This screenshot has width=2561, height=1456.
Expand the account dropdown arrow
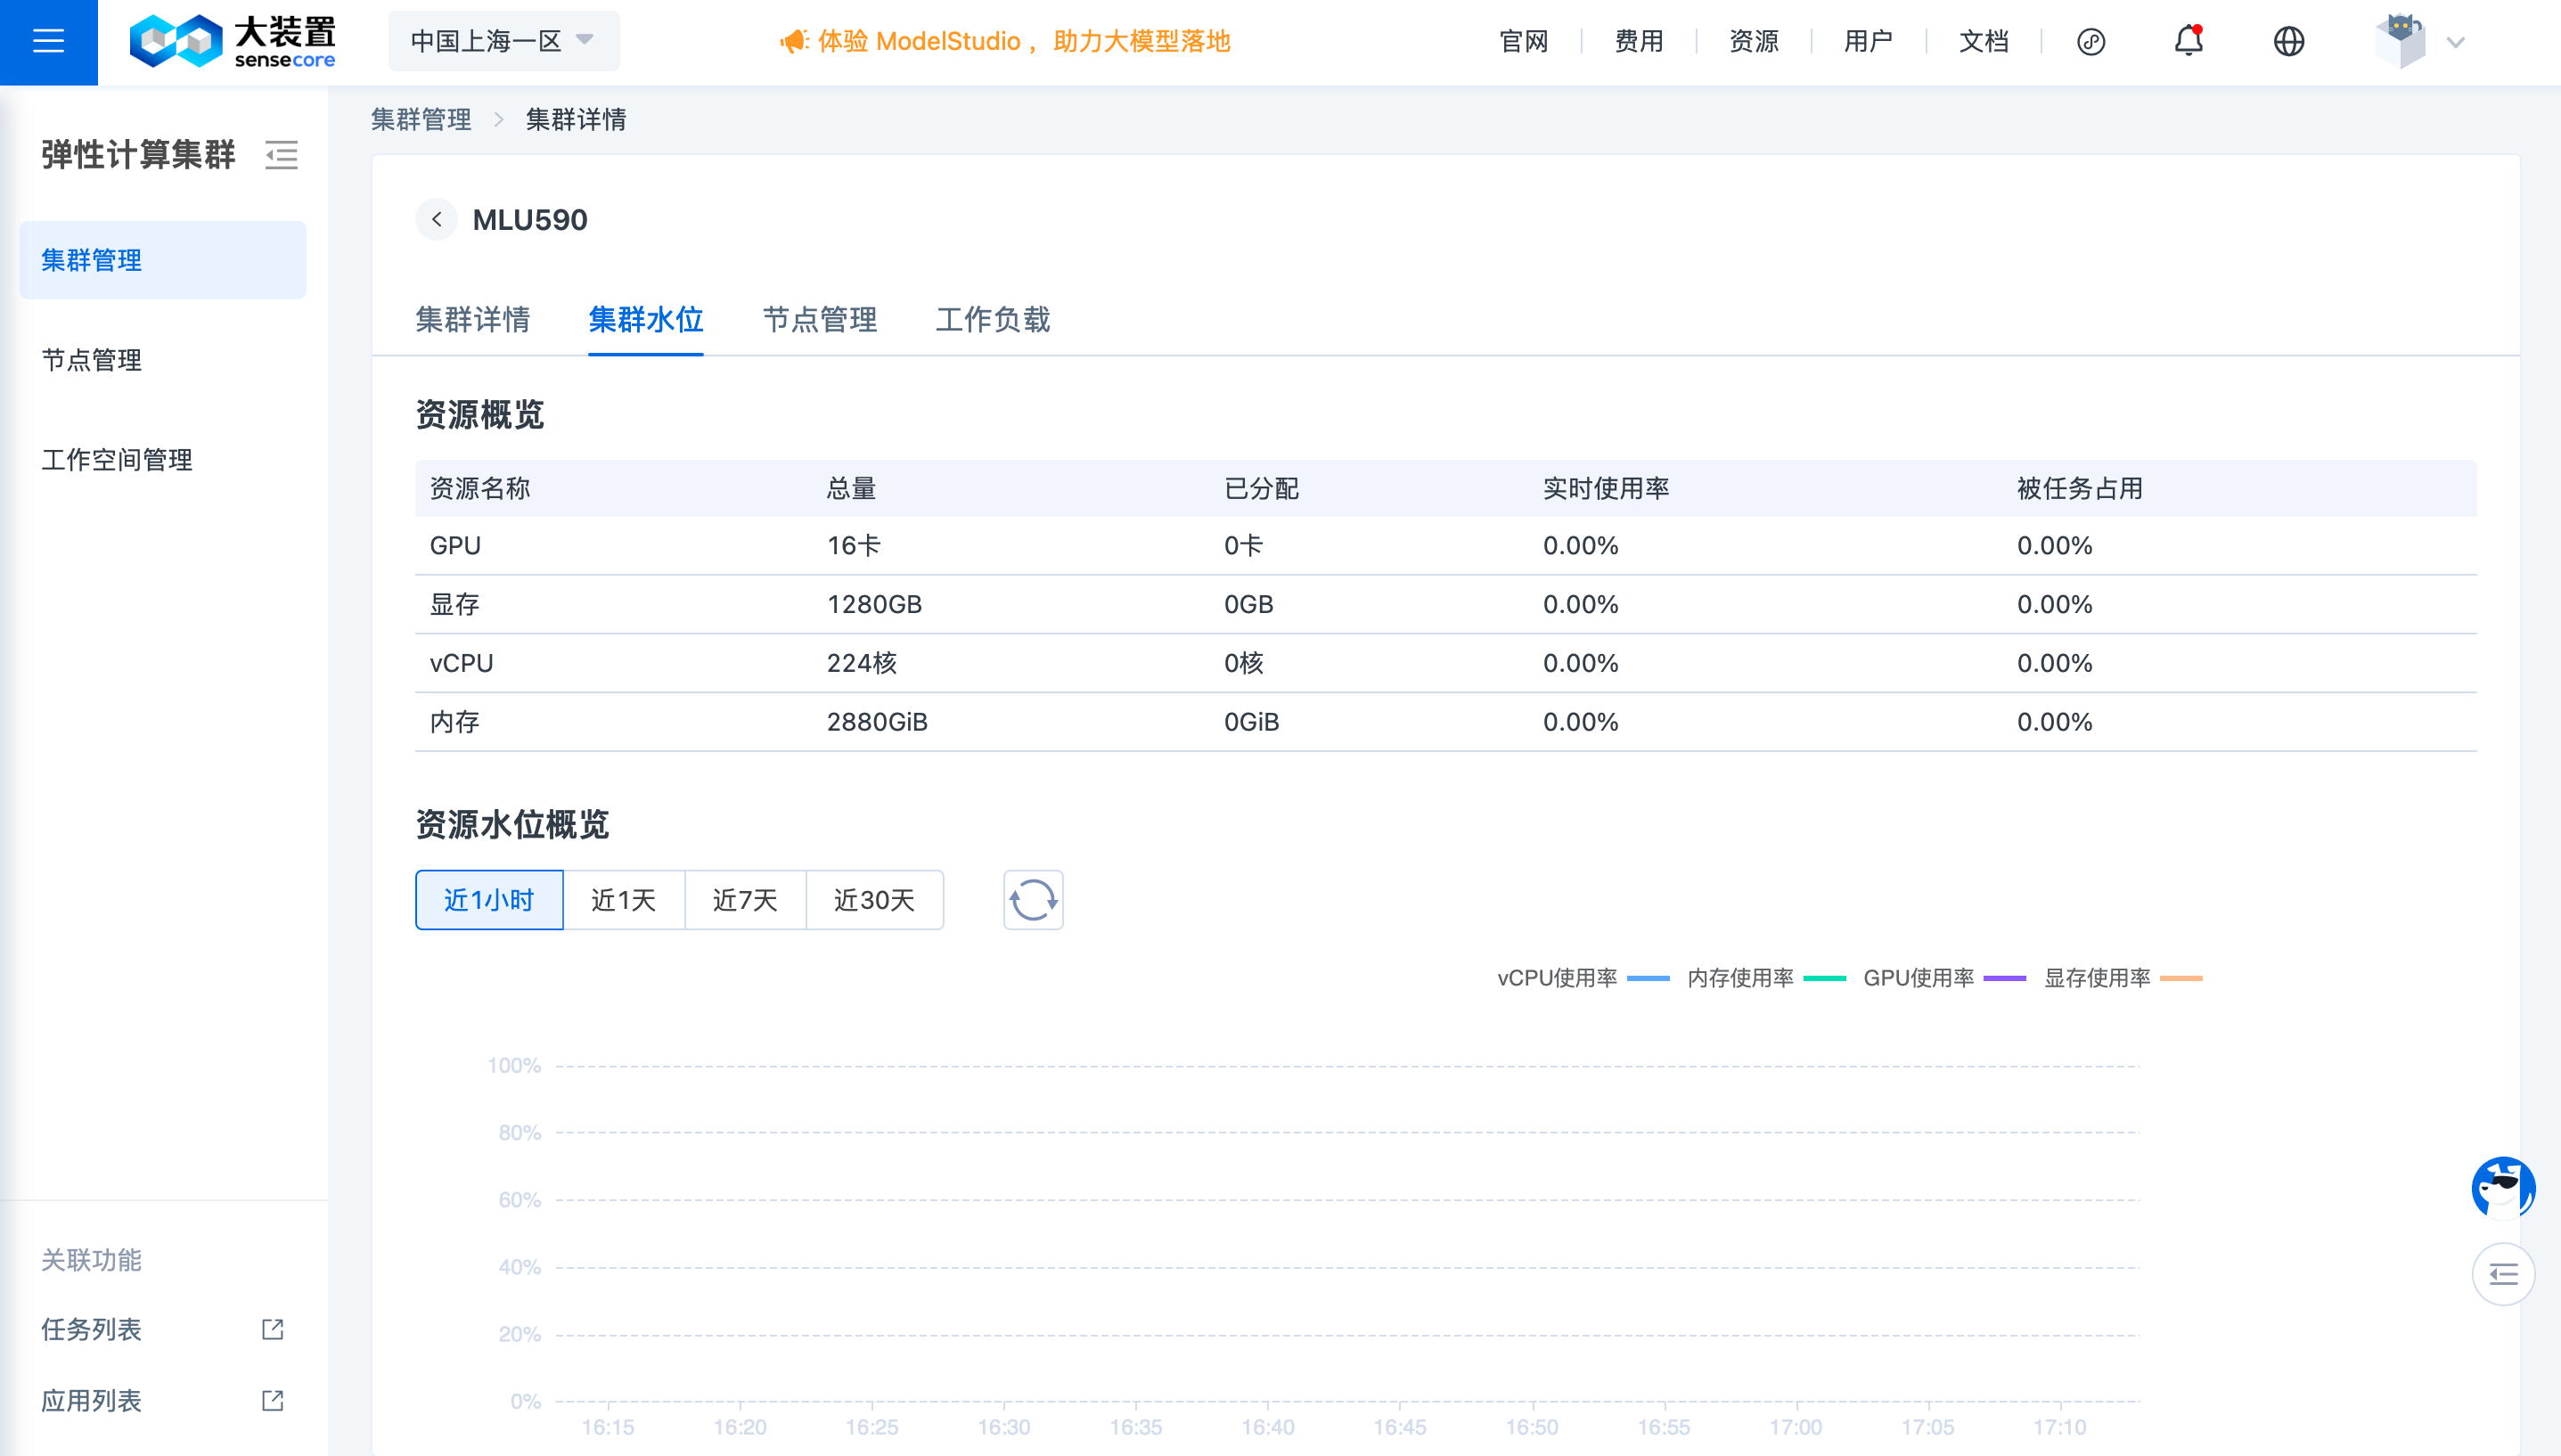pyautogui.click(x=2455, y=42)
